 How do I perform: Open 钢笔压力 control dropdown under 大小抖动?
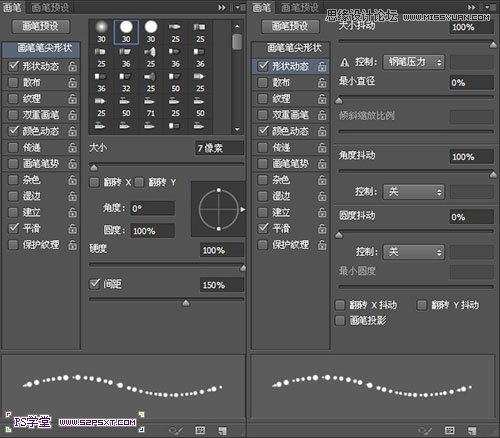click(413, 62)
